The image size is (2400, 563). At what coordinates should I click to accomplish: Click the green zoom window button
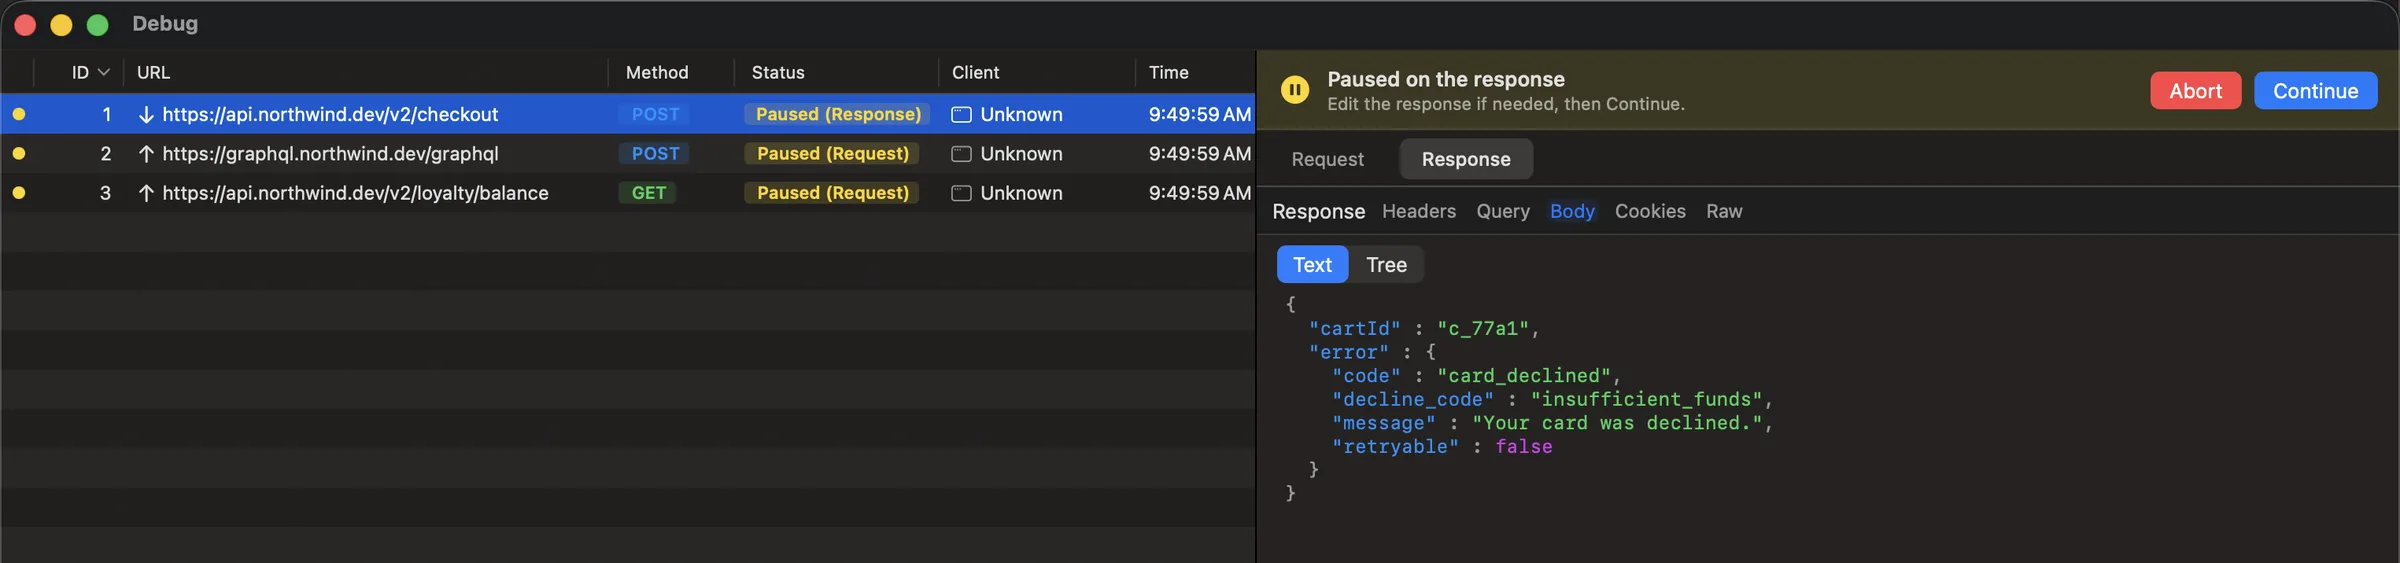(x=97, y=24)
